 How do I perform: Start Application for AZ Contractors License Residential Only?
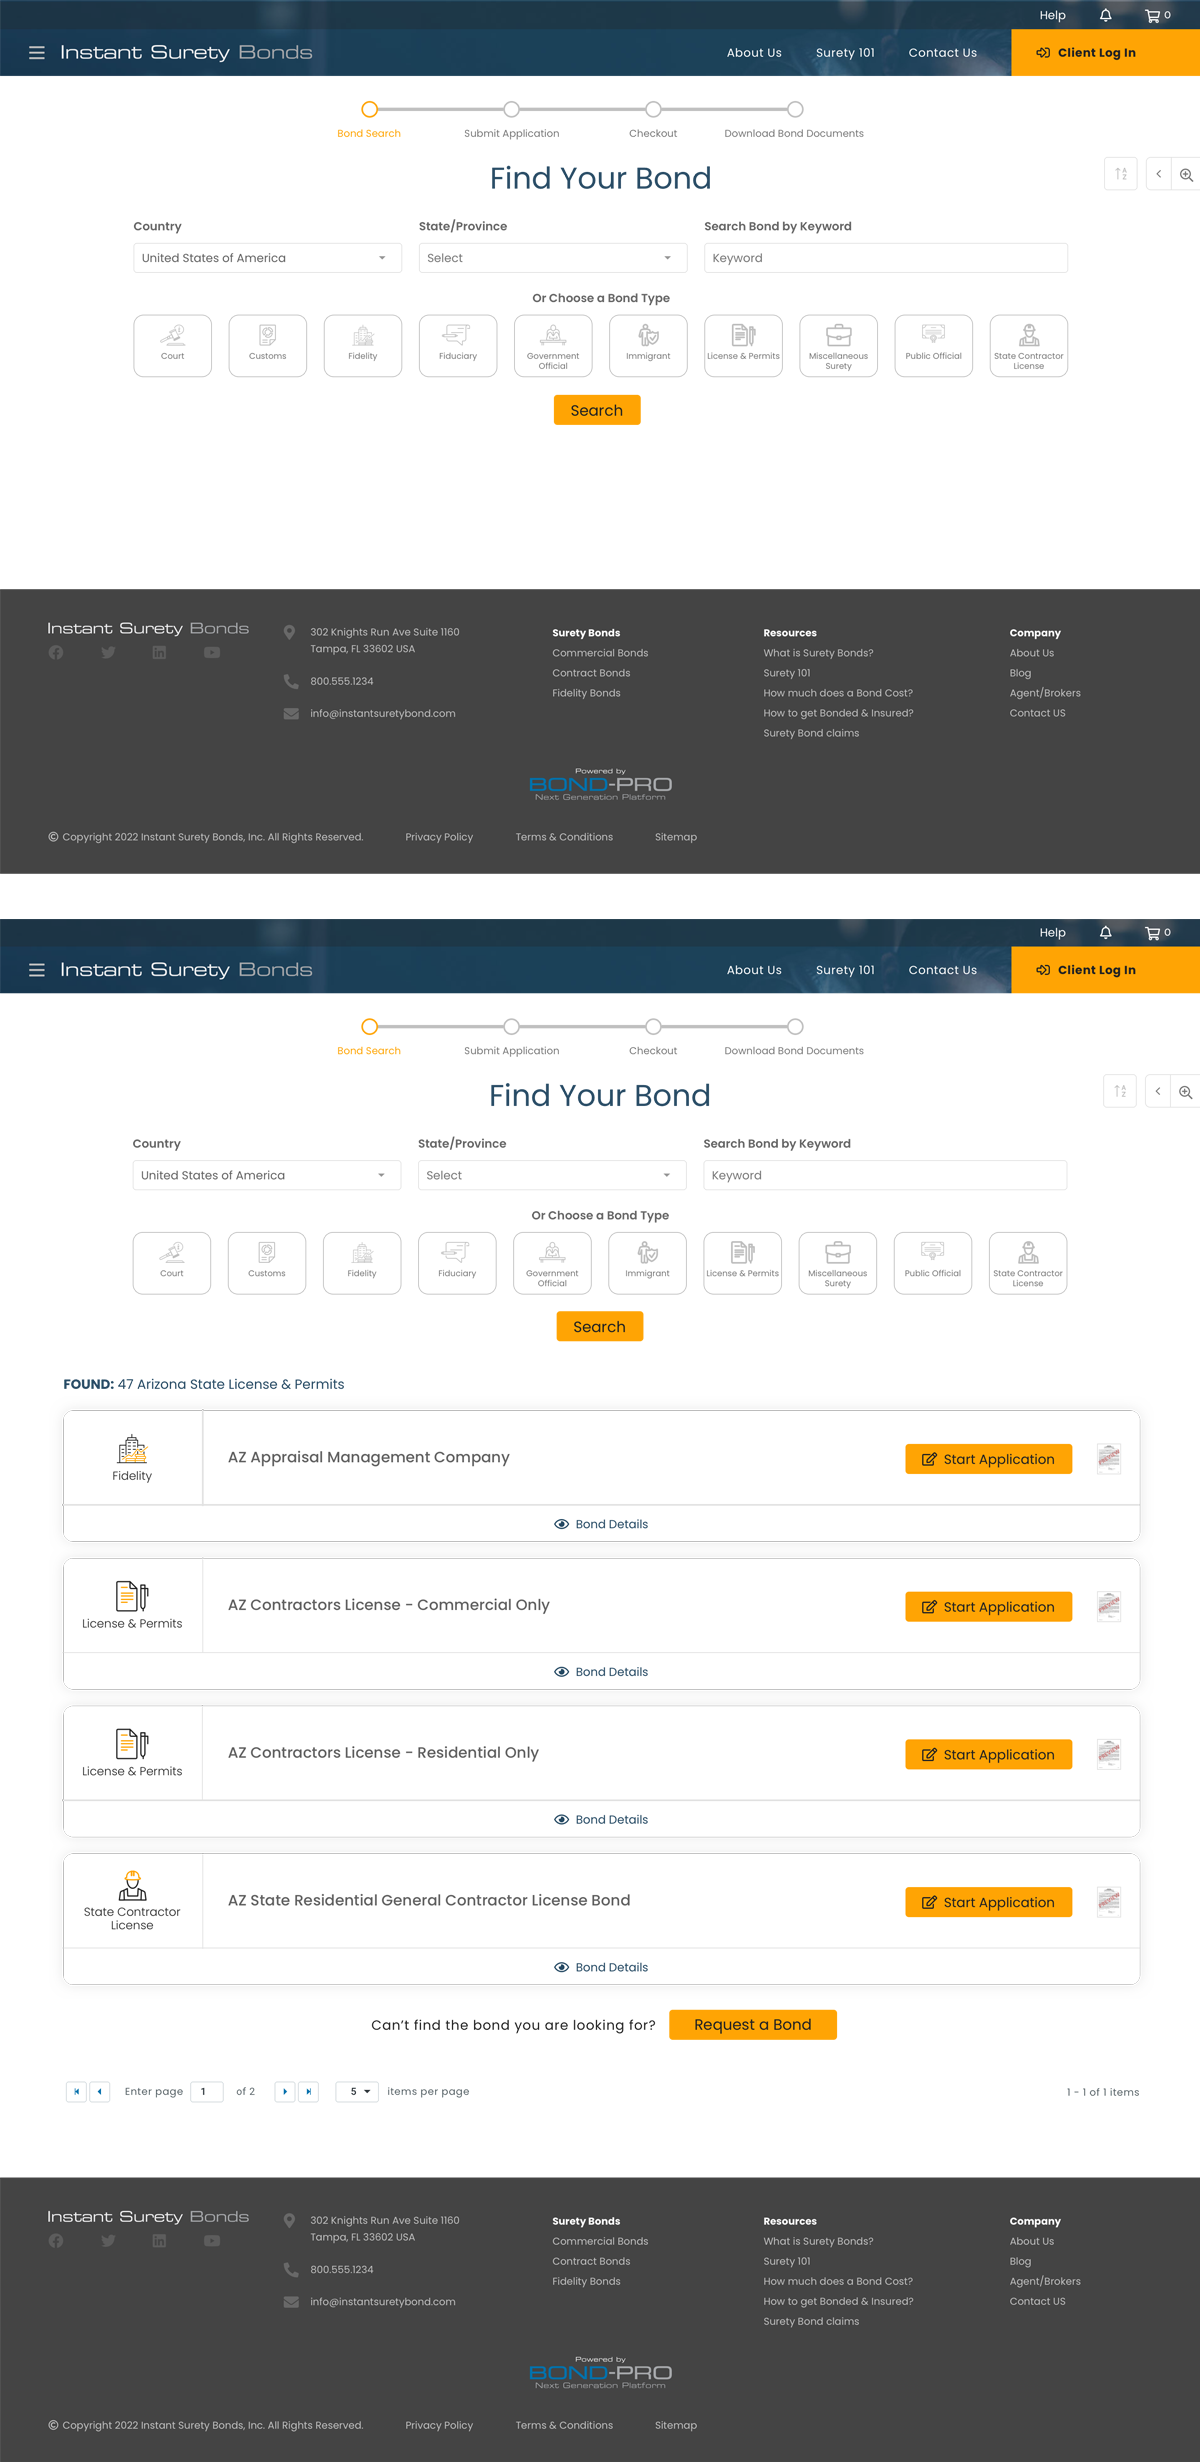988,1754
